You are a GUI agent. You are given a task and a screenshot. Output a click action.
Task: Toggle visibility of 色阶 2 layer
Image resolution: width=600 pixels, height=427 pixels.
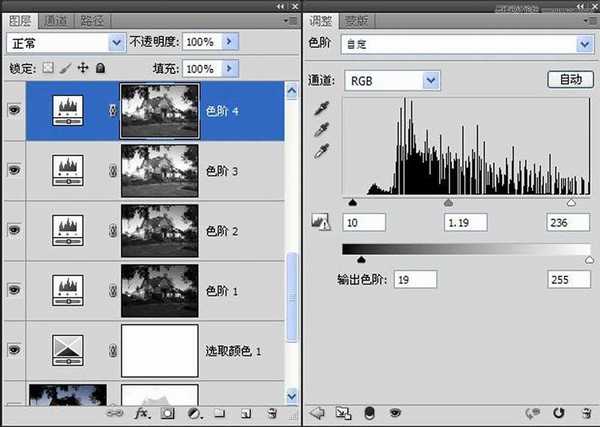click(x=14, y=230)
